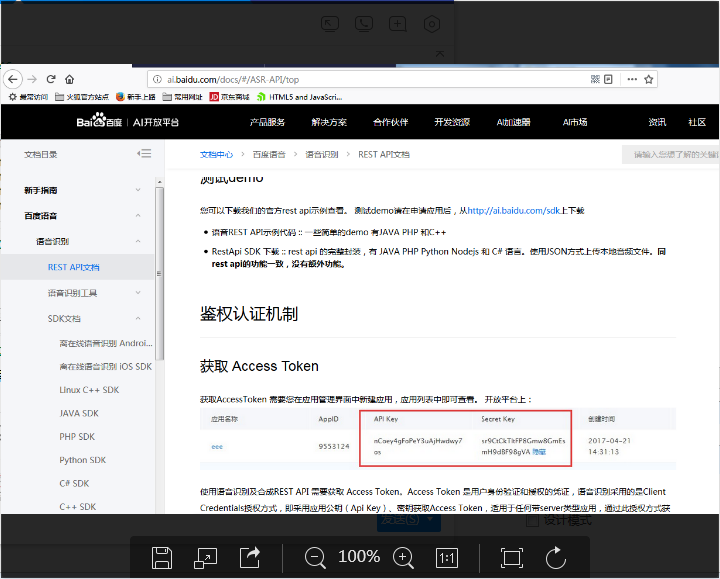Expand the 语音识别工具 section chevron

pos(138,292)
